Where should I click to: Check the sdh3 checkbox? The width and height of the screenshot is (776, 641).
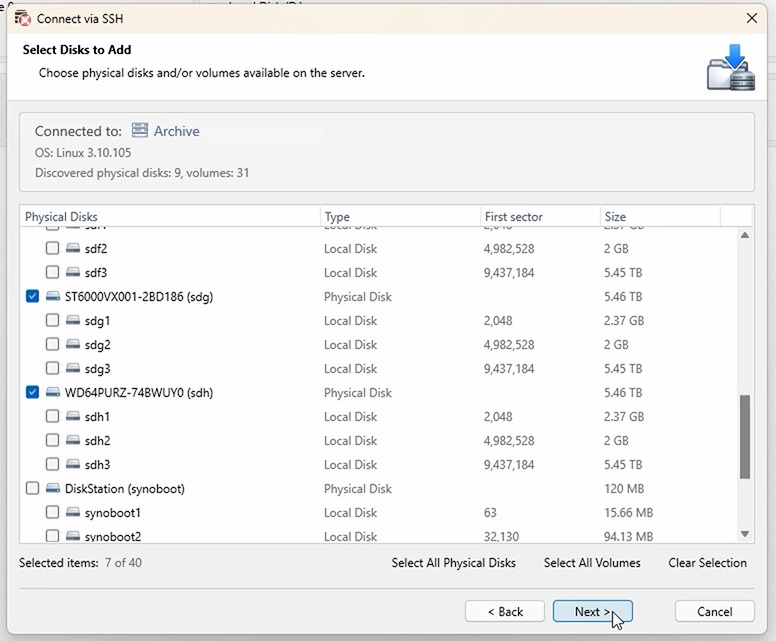(52, 464)
